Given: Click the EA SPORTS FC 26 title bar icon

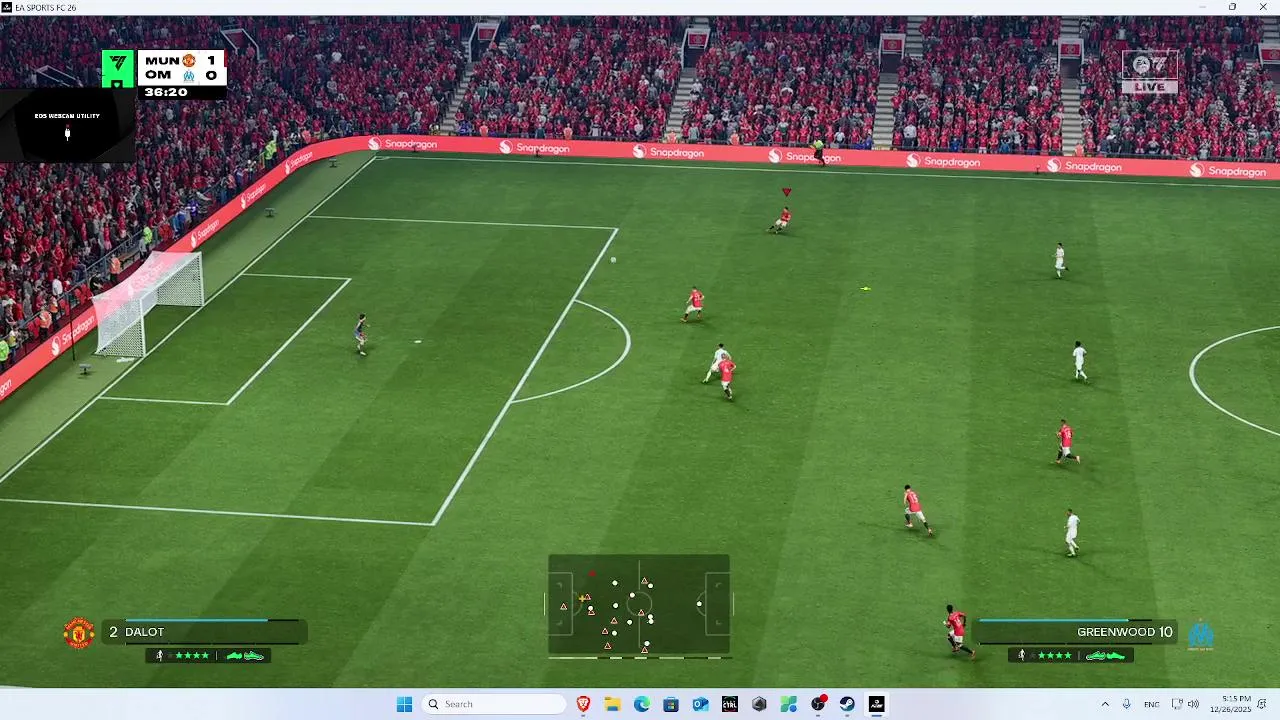Looking at the screenshot, I should (x=7, y=7).
